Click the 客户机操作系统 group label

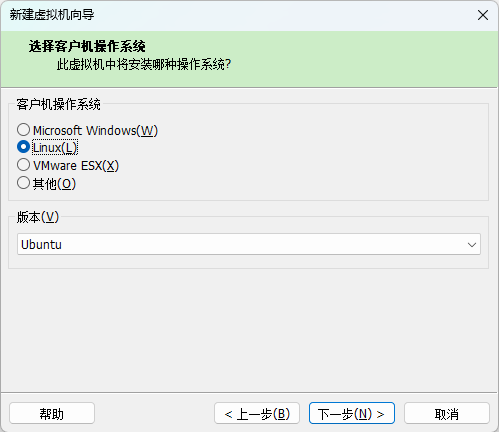point(58,104)
